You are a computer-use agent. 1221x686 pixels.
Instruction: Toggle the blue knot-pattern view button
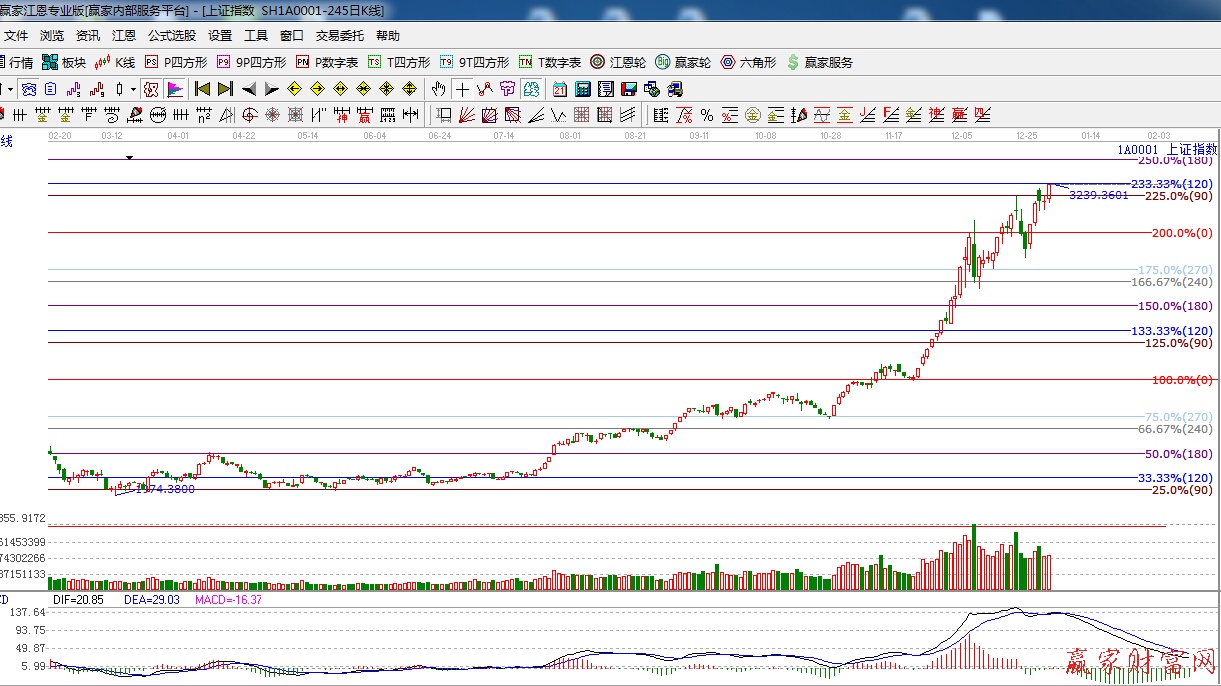coord(29,89)
